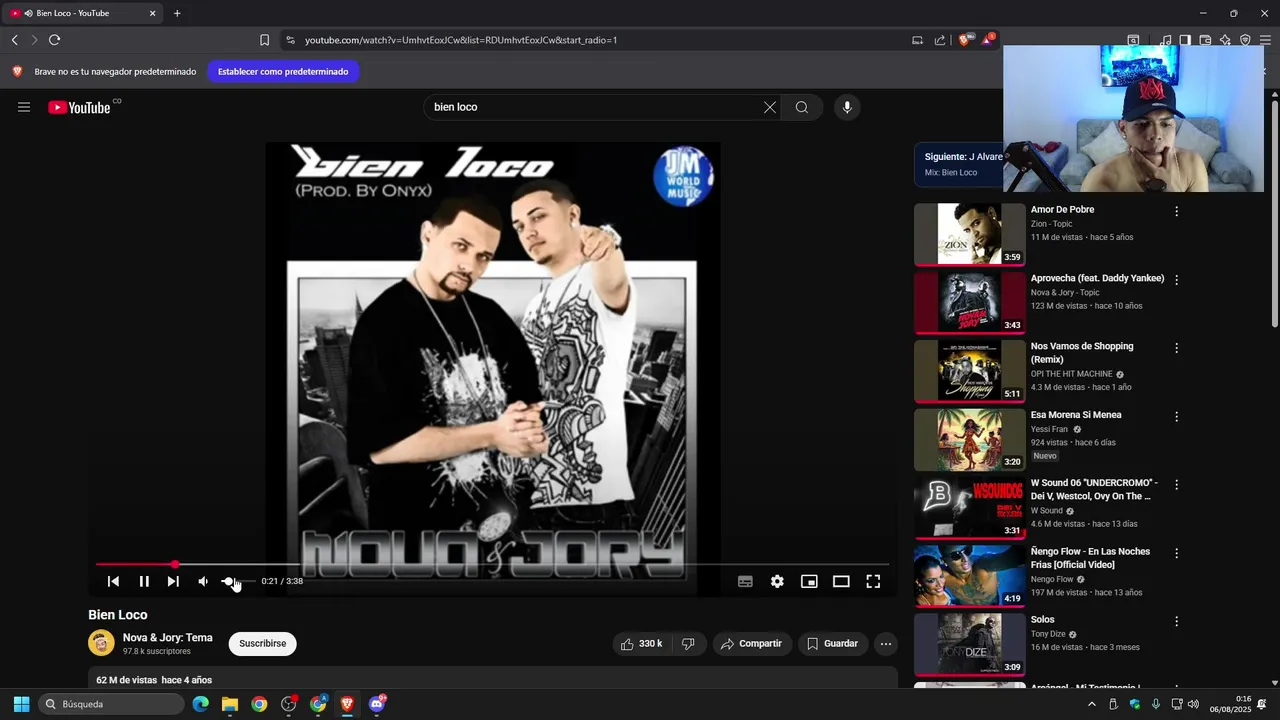1280x720 pixels.
Task: Skip to the previous video
Action: point(113,581)
